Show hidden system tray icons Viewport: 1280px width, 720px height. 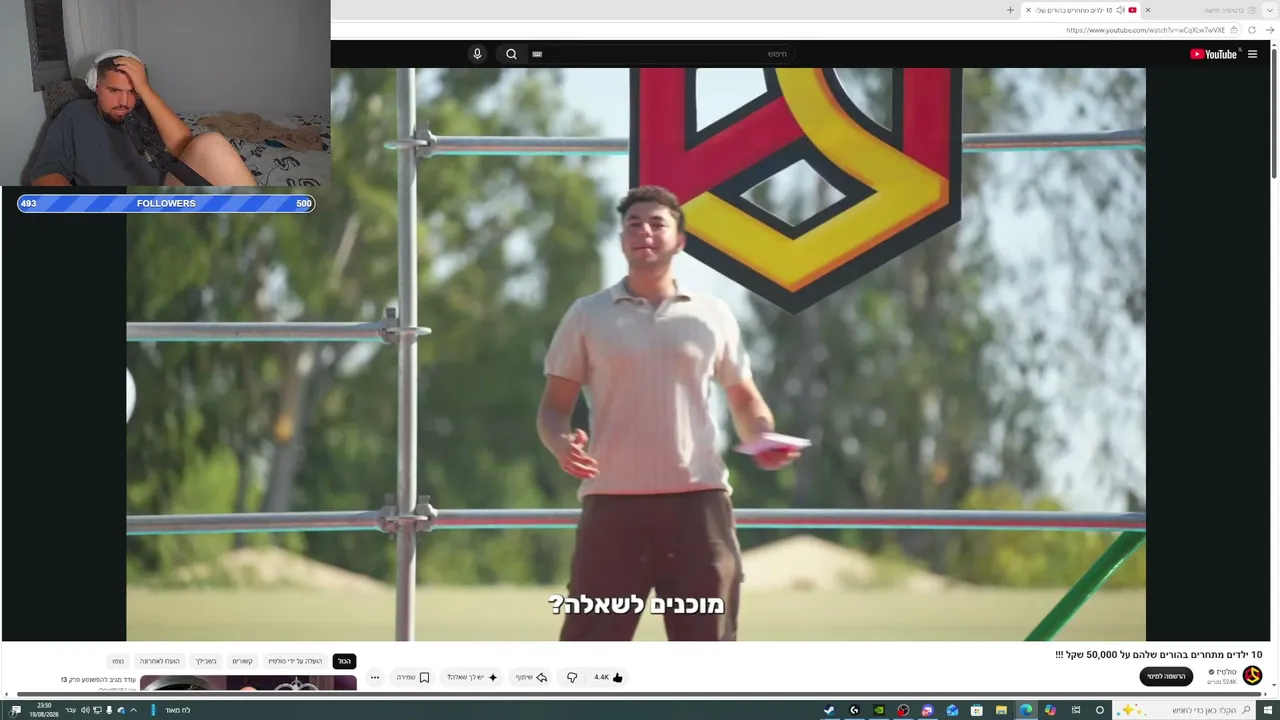(x=133, y=710)
